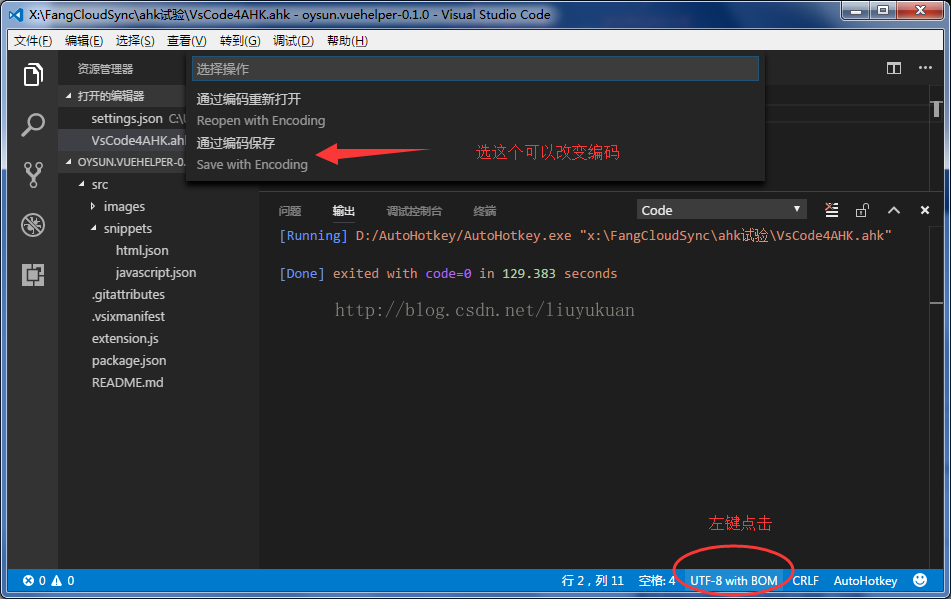The image size is (951, 599).
Task: Open the 转到(G) menu
Action: [240, 41]
